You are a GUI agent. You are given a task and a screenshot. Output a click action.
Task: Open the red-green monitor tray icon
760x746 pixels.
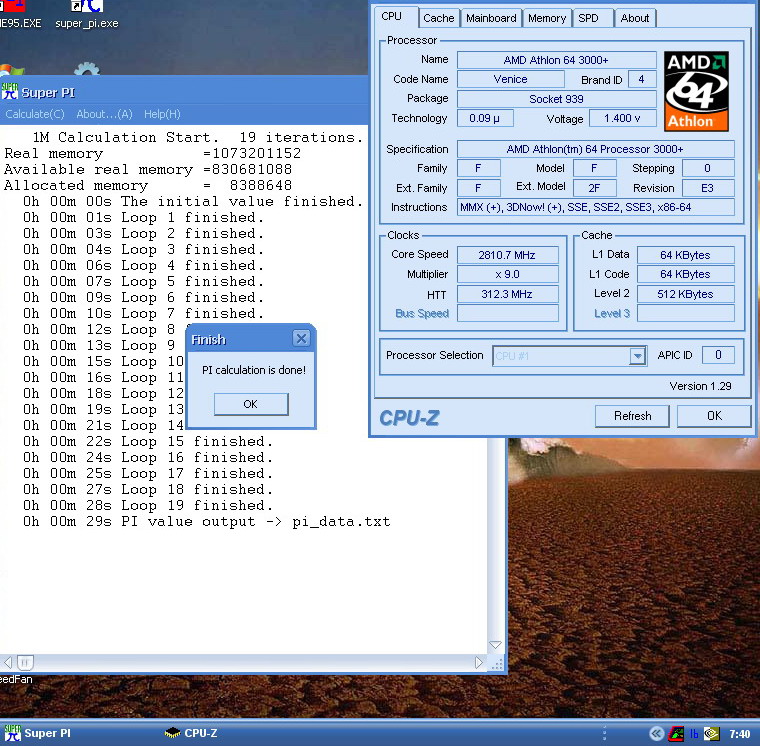coord(676,733)
